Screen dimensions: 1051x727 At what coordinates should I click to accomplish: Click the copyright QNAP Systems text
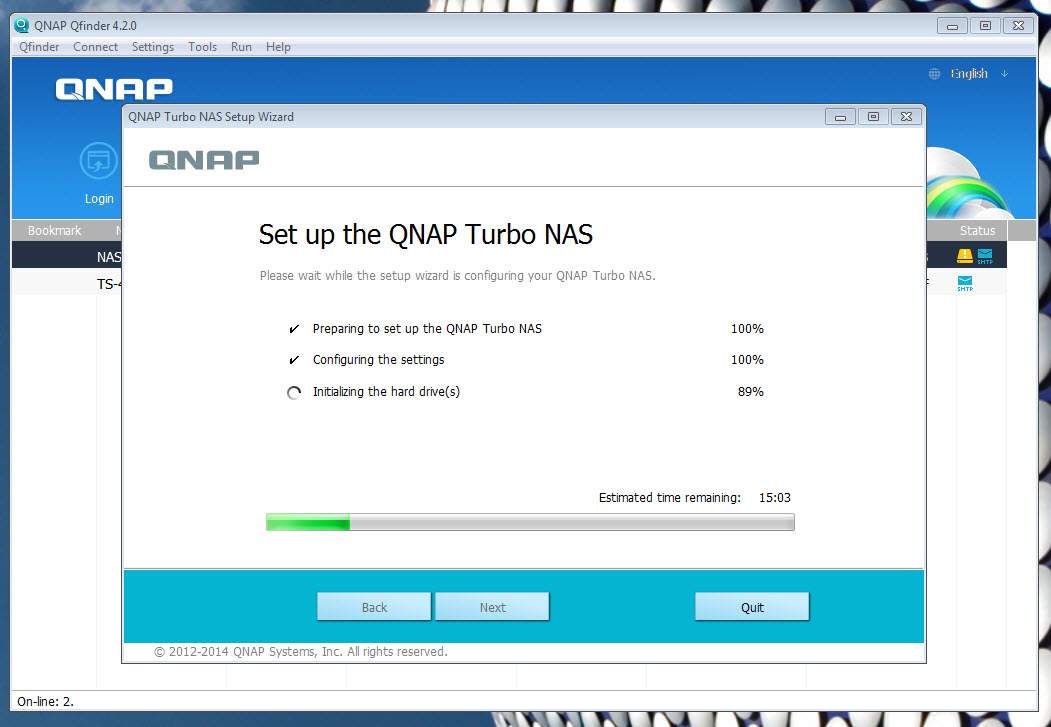point(301,651)
